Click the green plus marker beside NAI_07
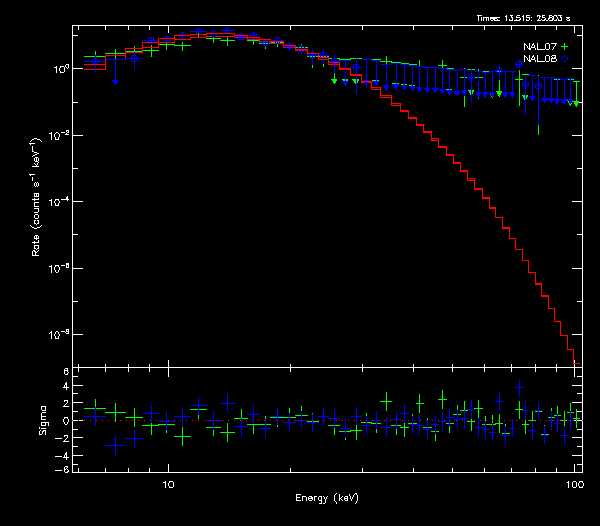 point(564,47)
